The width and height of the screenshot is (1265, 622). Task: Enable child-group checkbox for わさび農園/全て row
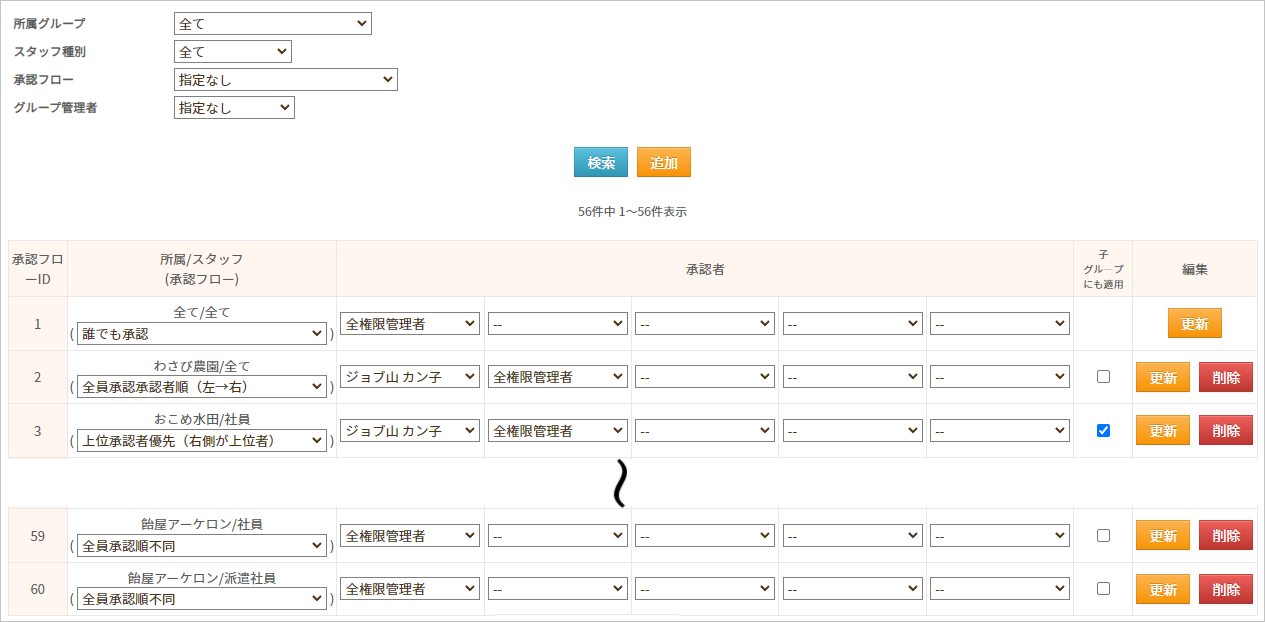click(1103, 377)
